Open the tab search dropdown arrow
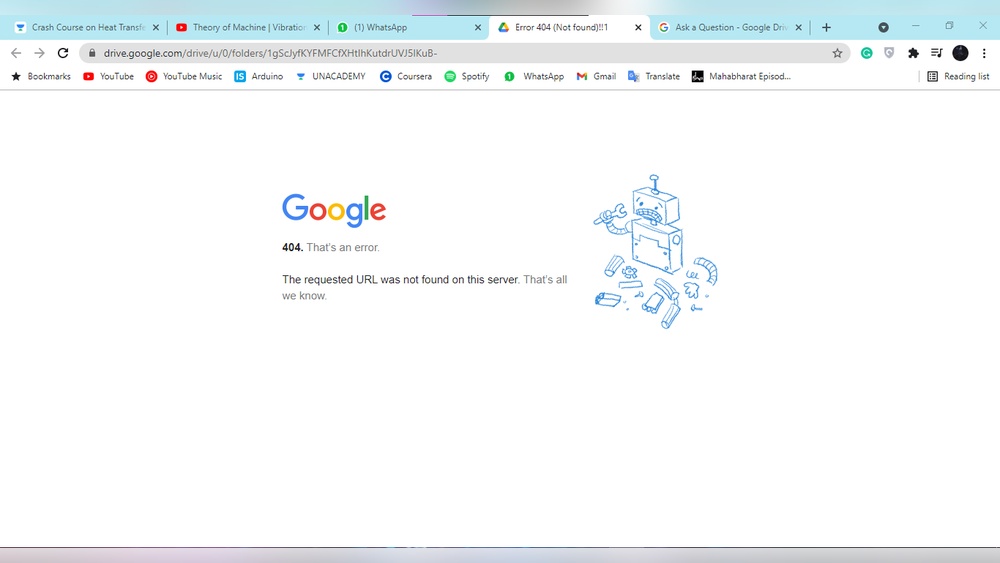This screenshot has width=1000, height=563. click(x=883, y=27)
